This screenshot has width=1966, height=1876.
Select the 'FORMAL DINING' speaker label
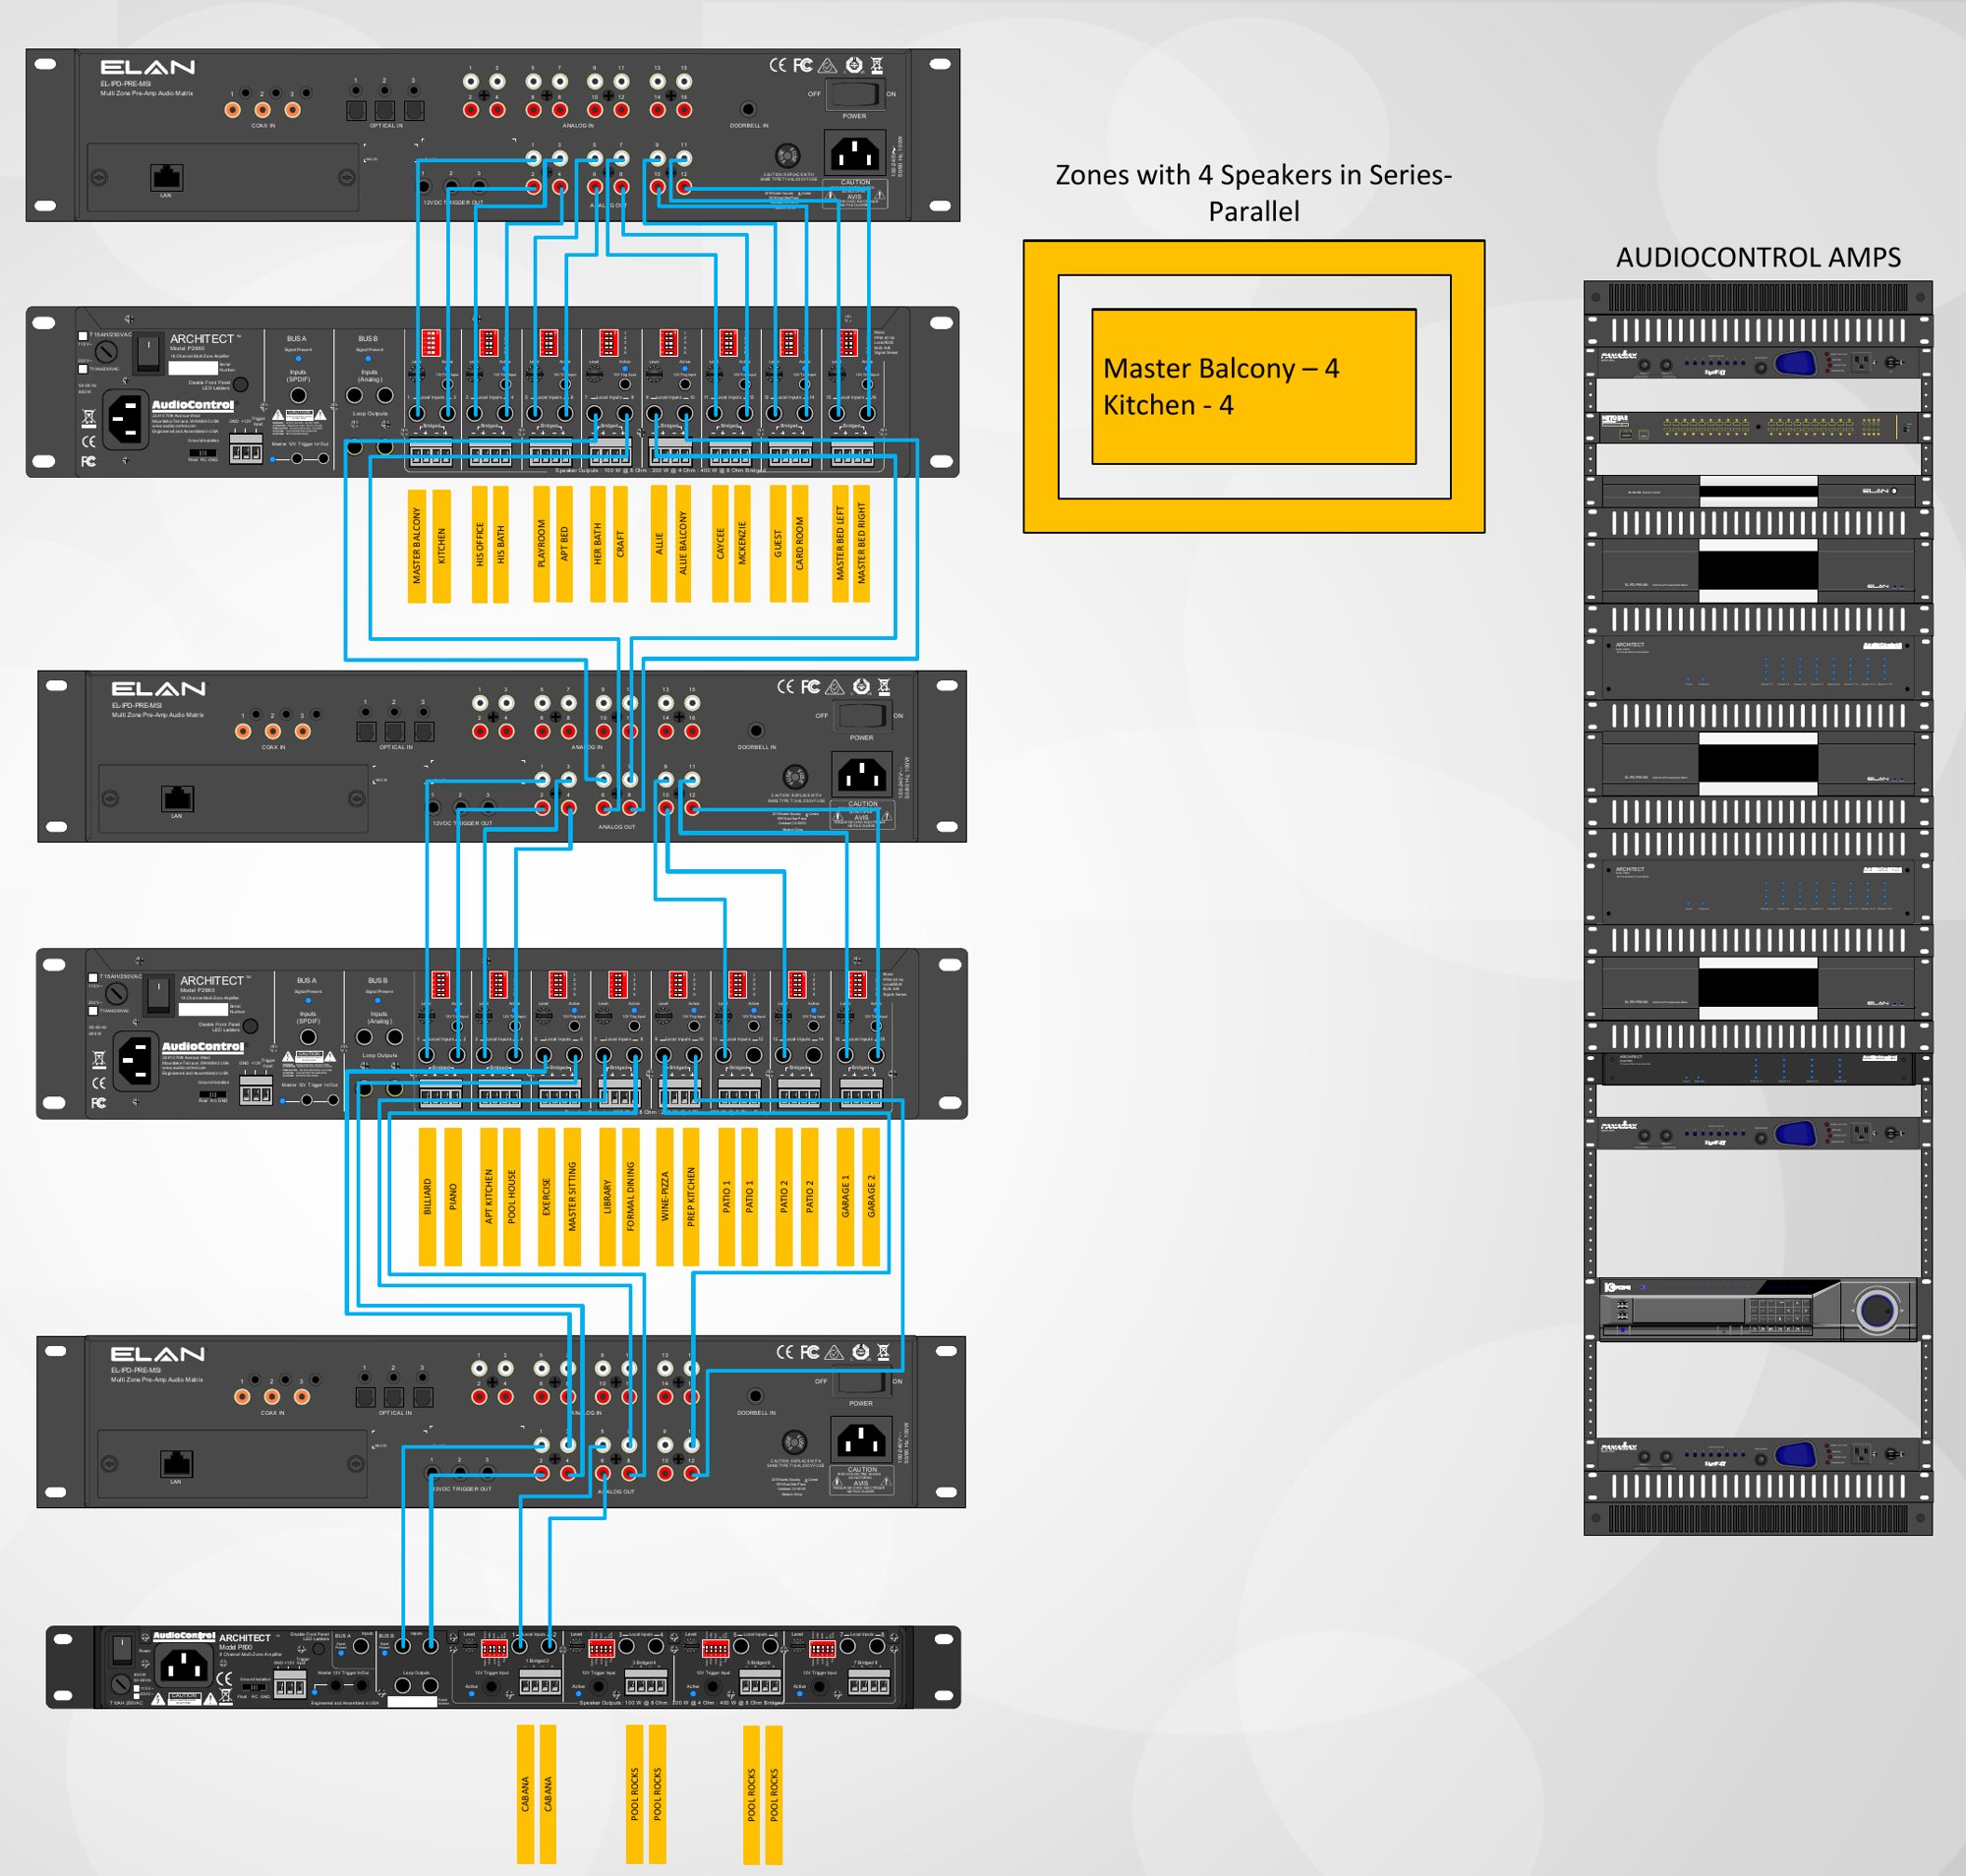[630, 1197]
